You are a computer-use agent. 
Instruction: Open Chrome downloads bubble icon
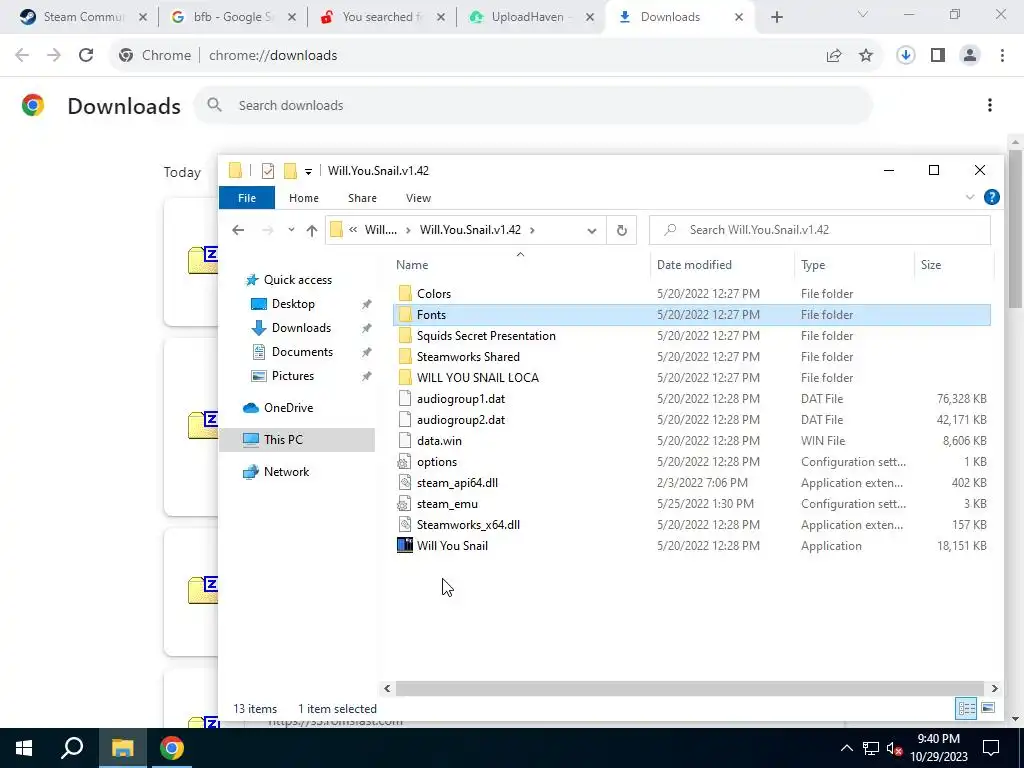(x=905, y=56)
